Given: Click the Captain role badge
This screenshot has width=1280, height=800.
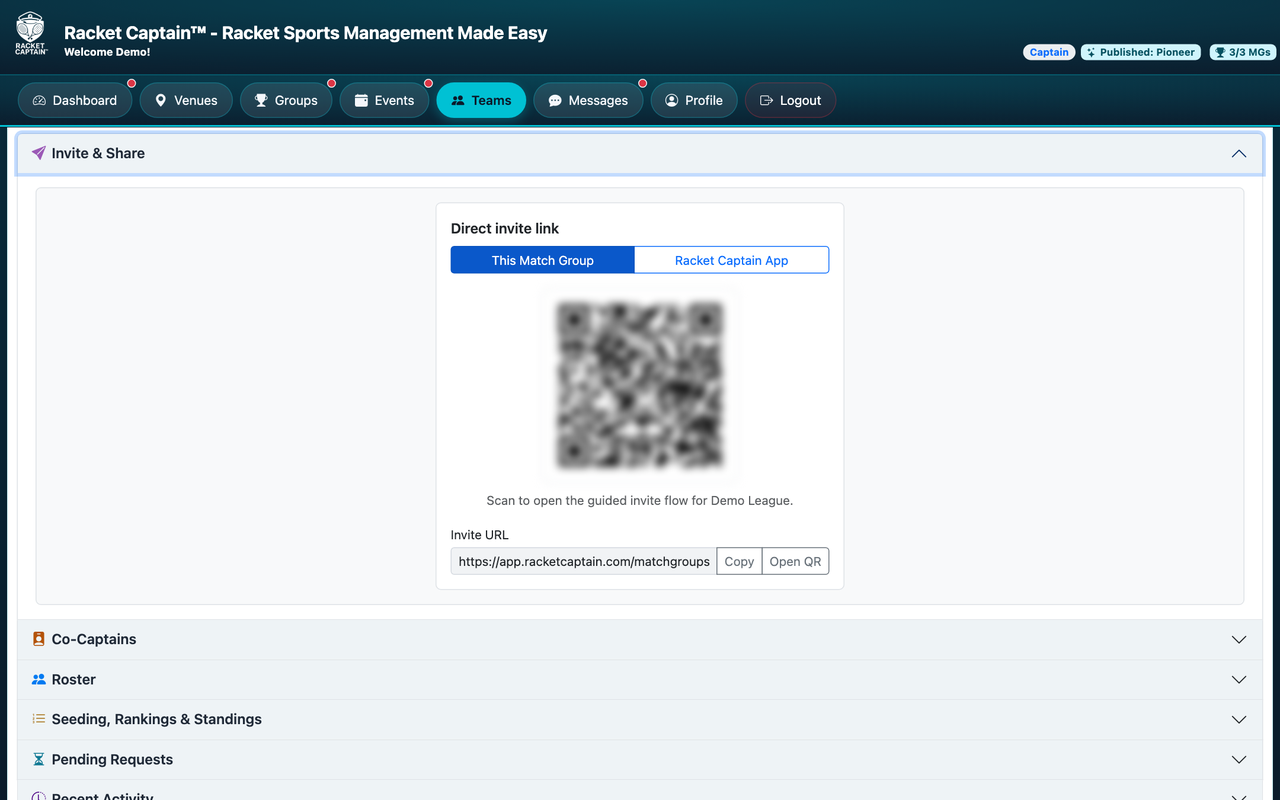Looking at the screenshot, I should pyautogui.click(x=1049, y=52).
